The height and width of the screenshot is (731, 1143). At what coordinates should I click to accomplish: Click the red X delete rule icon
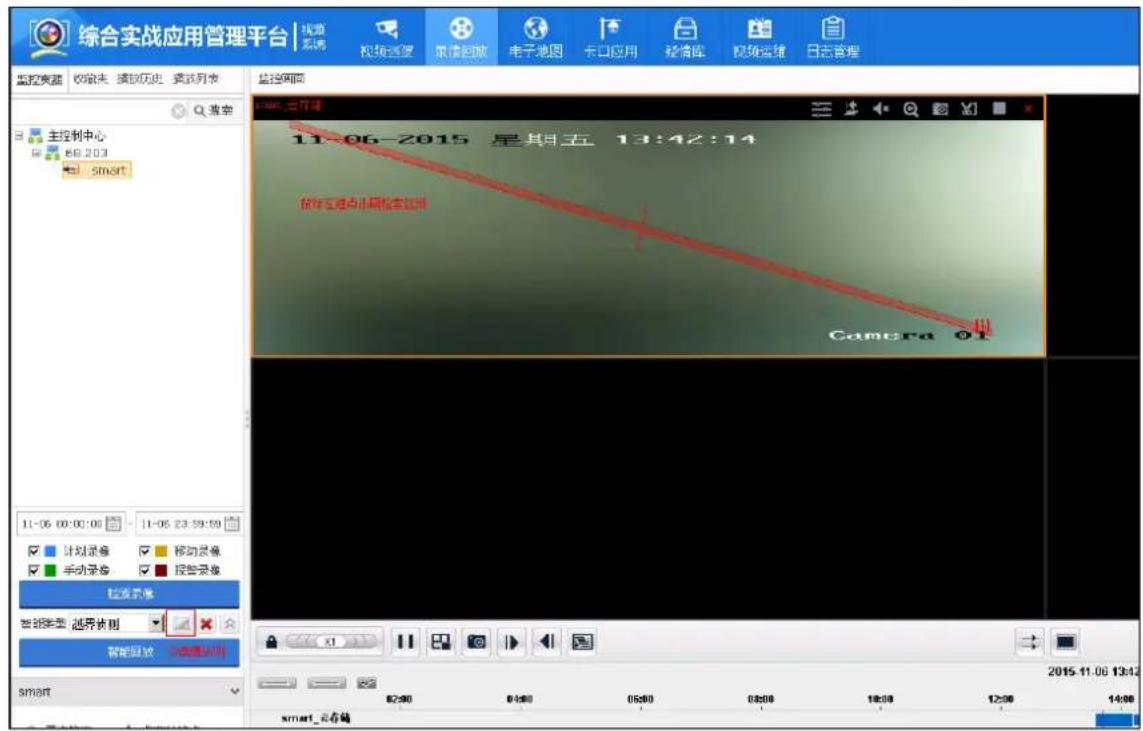[x=206, y=625]
